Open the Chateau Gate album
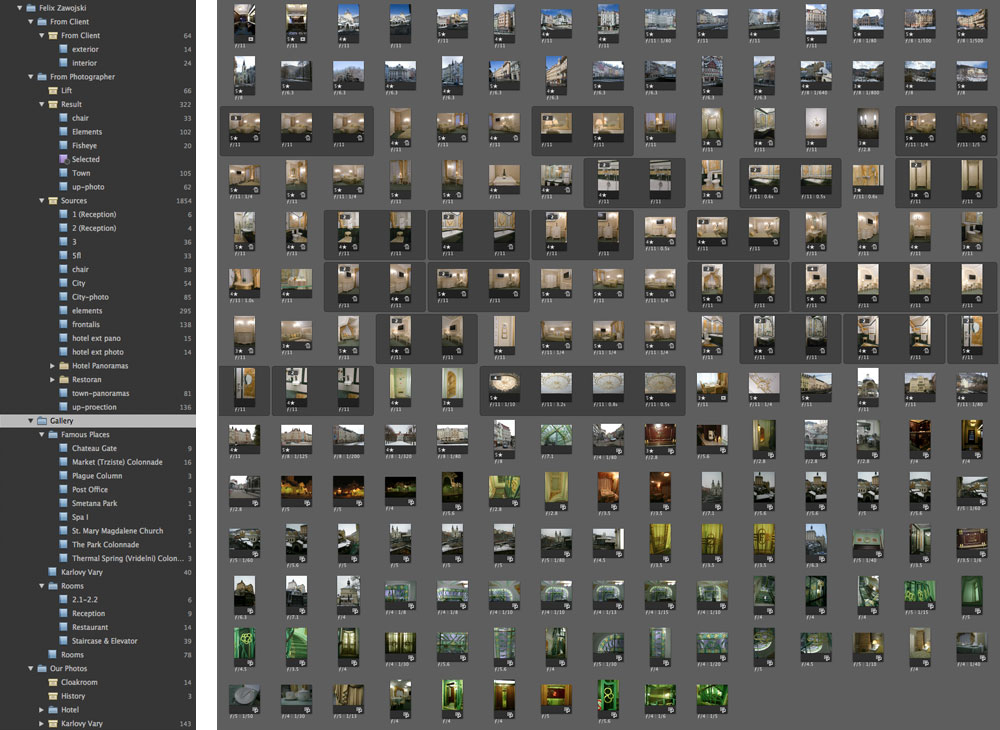Image resolution: width=1000 pixels, height=730 pixels. pyautogui.click(x=94, y=448)
